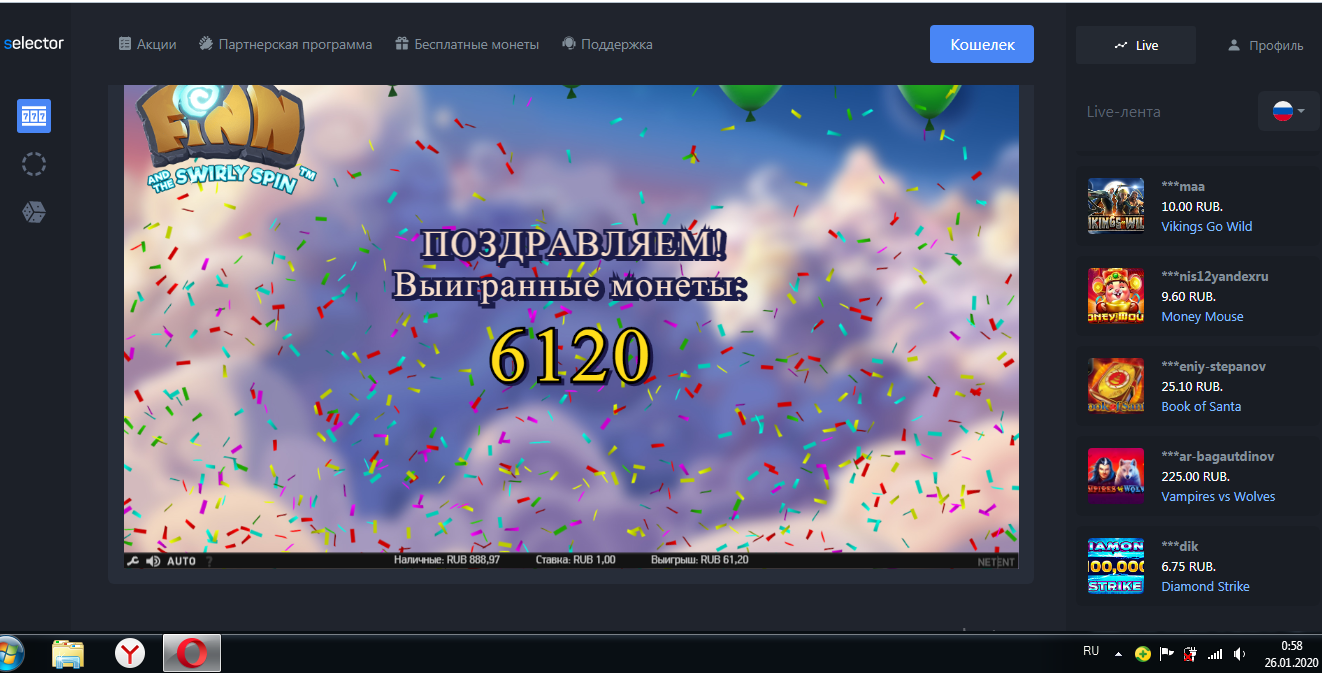Click the Money Mouse game thumbnail
This screenshot has width=1322, height=673.
(x=1115, y=295)
